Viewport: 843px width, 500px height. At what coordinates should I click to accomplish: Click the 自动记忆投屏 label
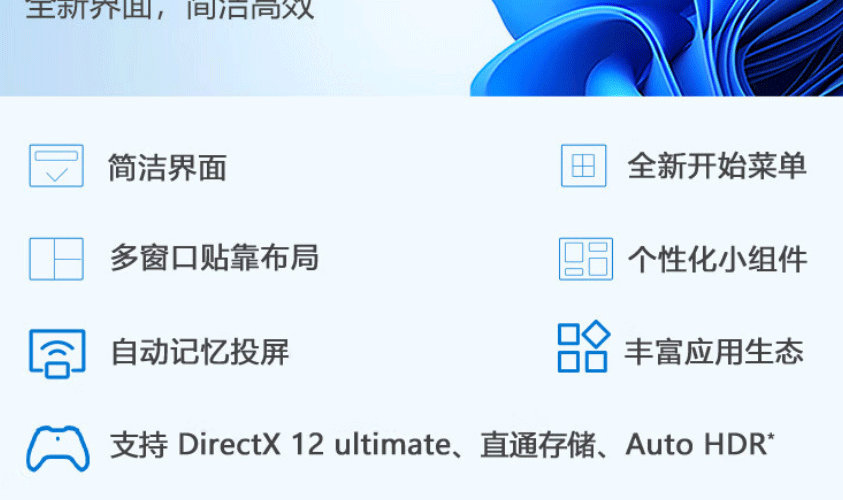[200, 352]
